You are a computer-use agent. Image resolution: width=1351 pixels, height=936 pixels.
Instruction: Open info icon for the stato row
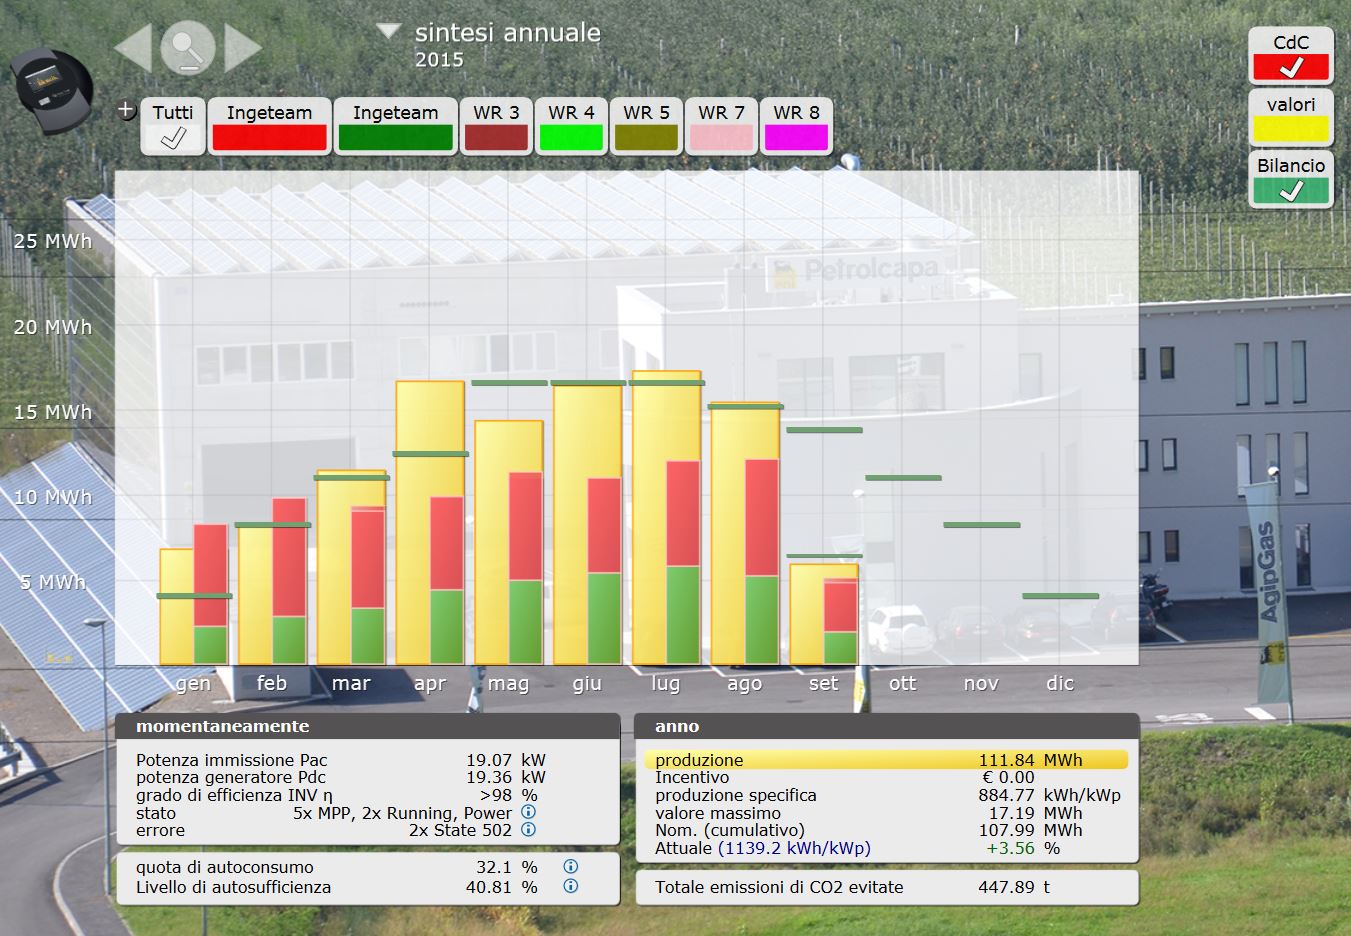pyautogui.click(x=529, y=812)
